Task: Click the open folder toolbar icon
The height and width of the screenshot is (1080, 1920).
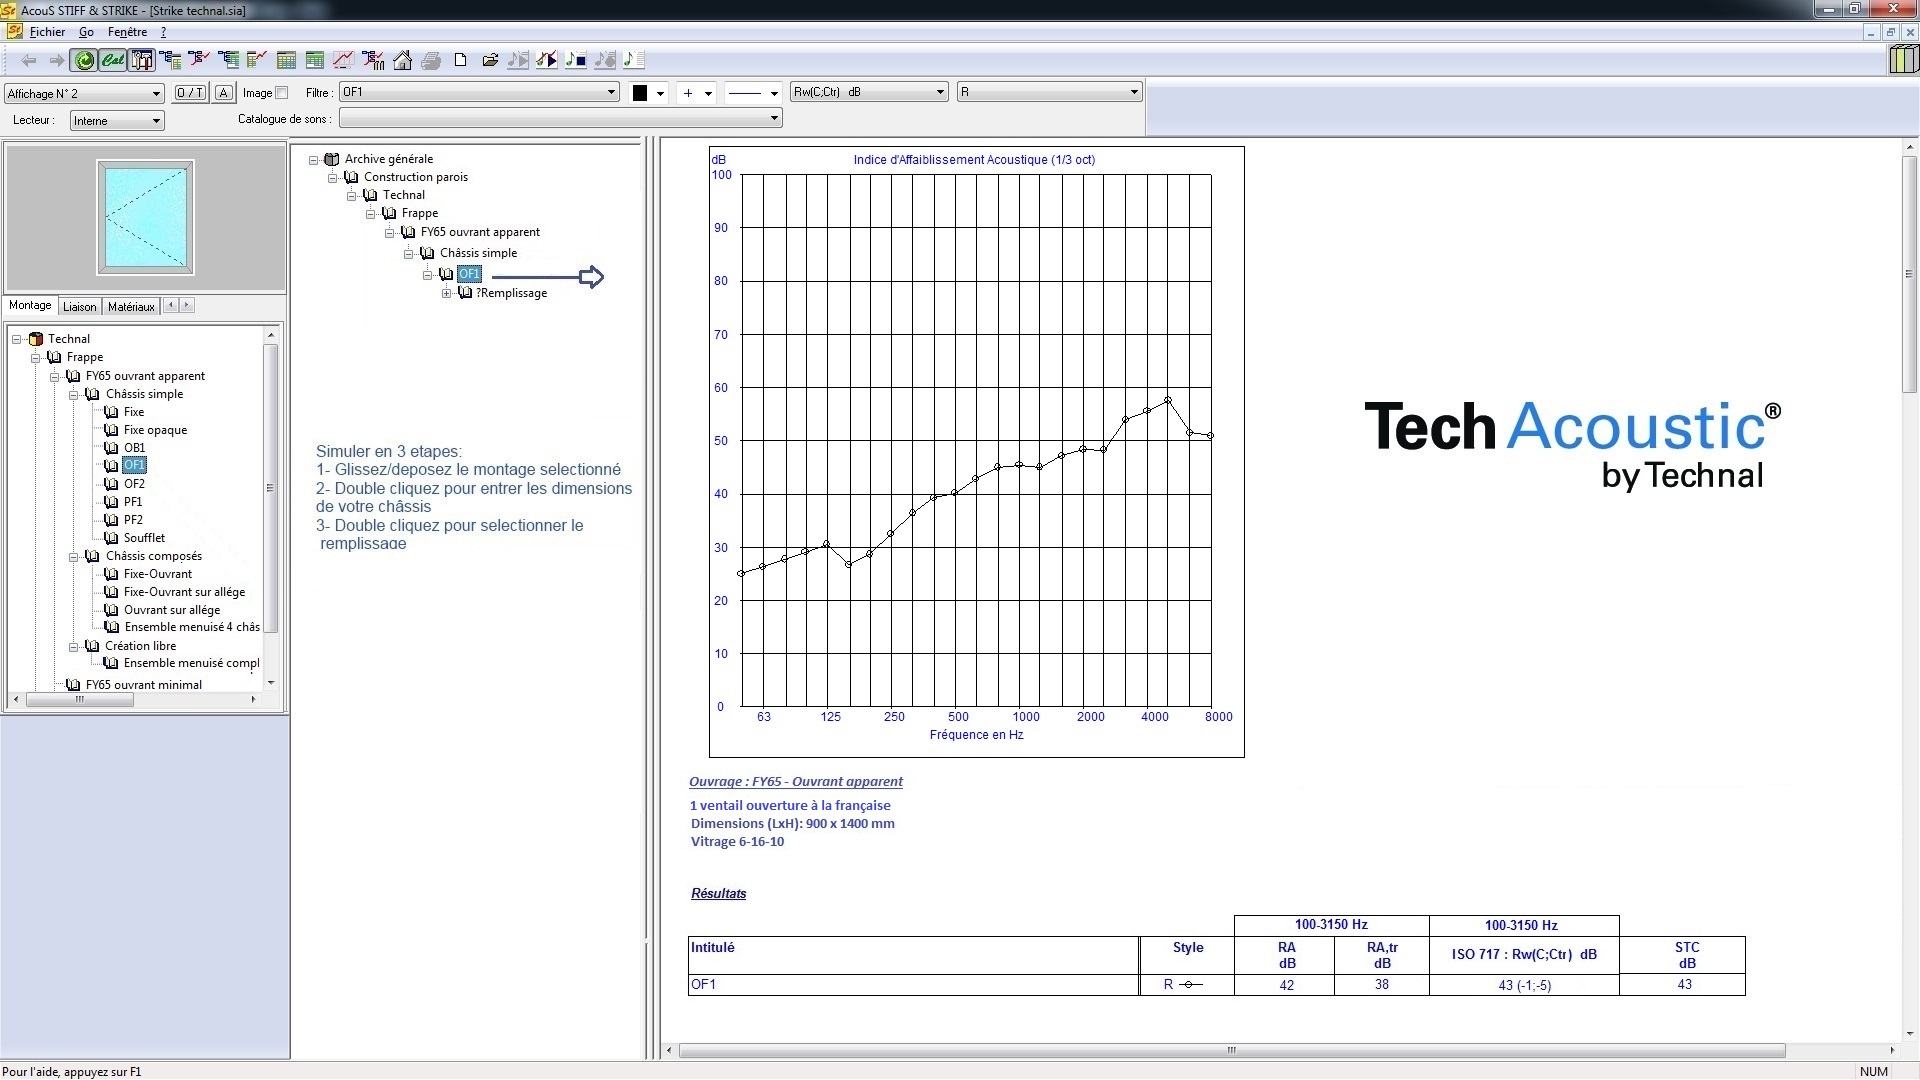Action: (x=489, y=61)
